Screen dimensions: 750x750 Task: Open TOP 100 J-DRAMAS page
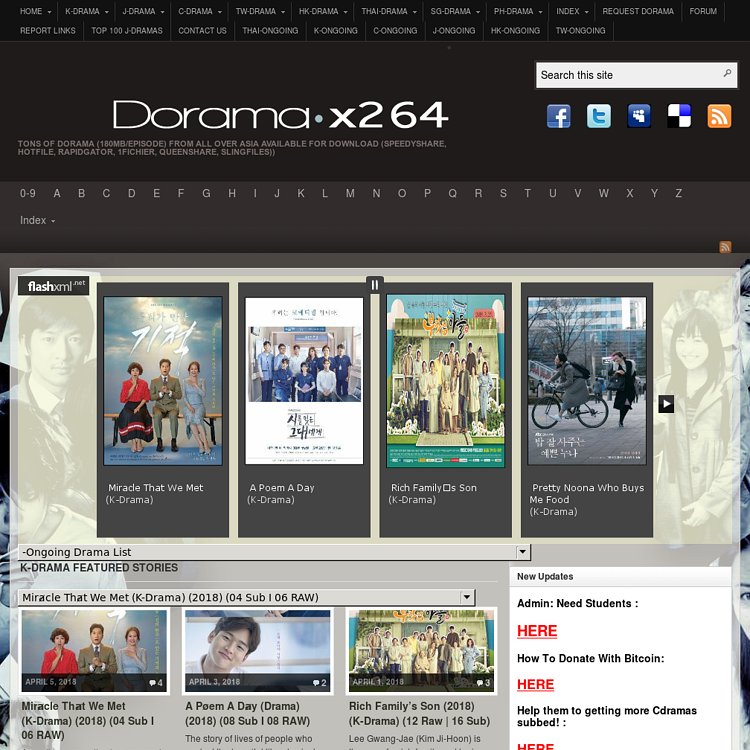click(127, 31)
